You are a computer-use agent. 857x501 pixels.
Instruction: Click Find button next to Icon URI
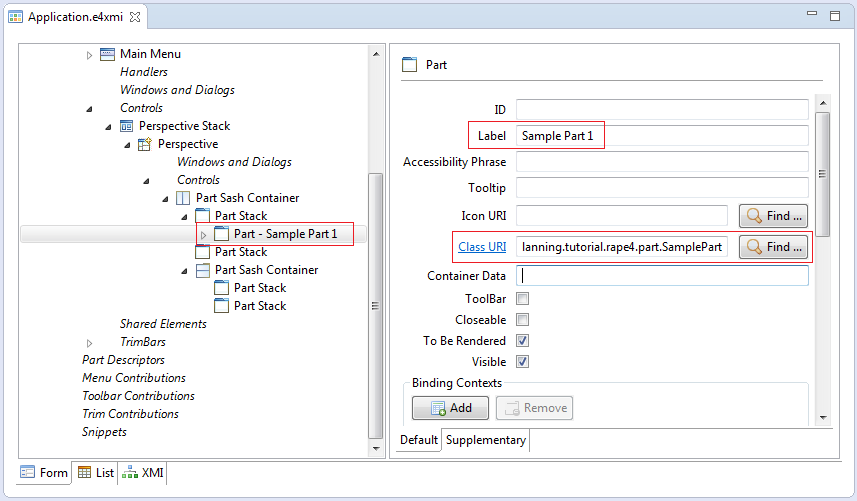(x=773, y=216)
